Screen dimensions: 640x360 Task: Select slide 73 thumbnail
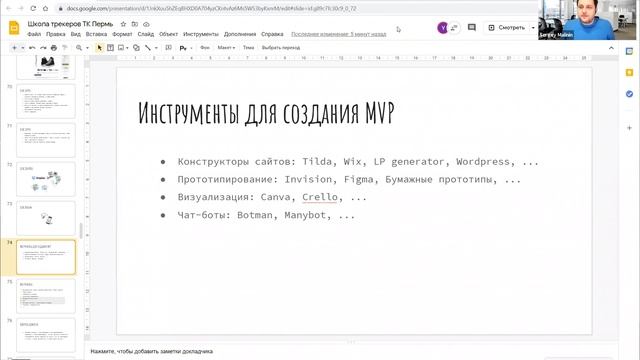point(46,218)
